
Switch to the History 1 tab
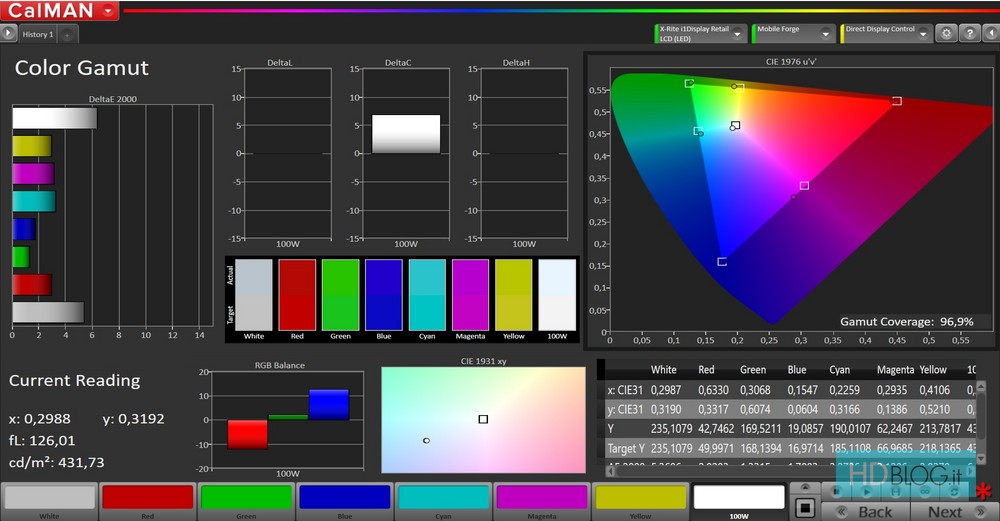(x=38, y=34)
